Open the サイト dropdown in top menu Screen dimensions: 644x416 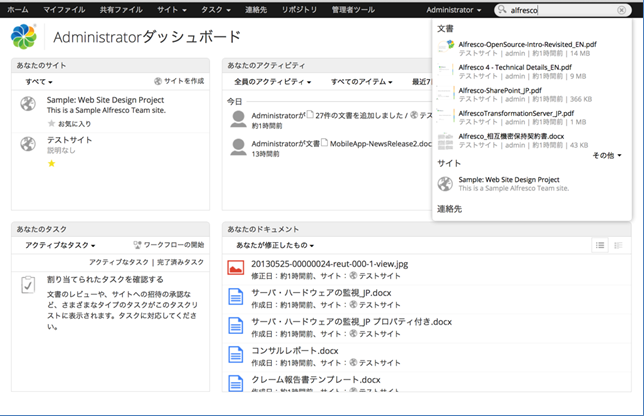[x=172, y=9]
